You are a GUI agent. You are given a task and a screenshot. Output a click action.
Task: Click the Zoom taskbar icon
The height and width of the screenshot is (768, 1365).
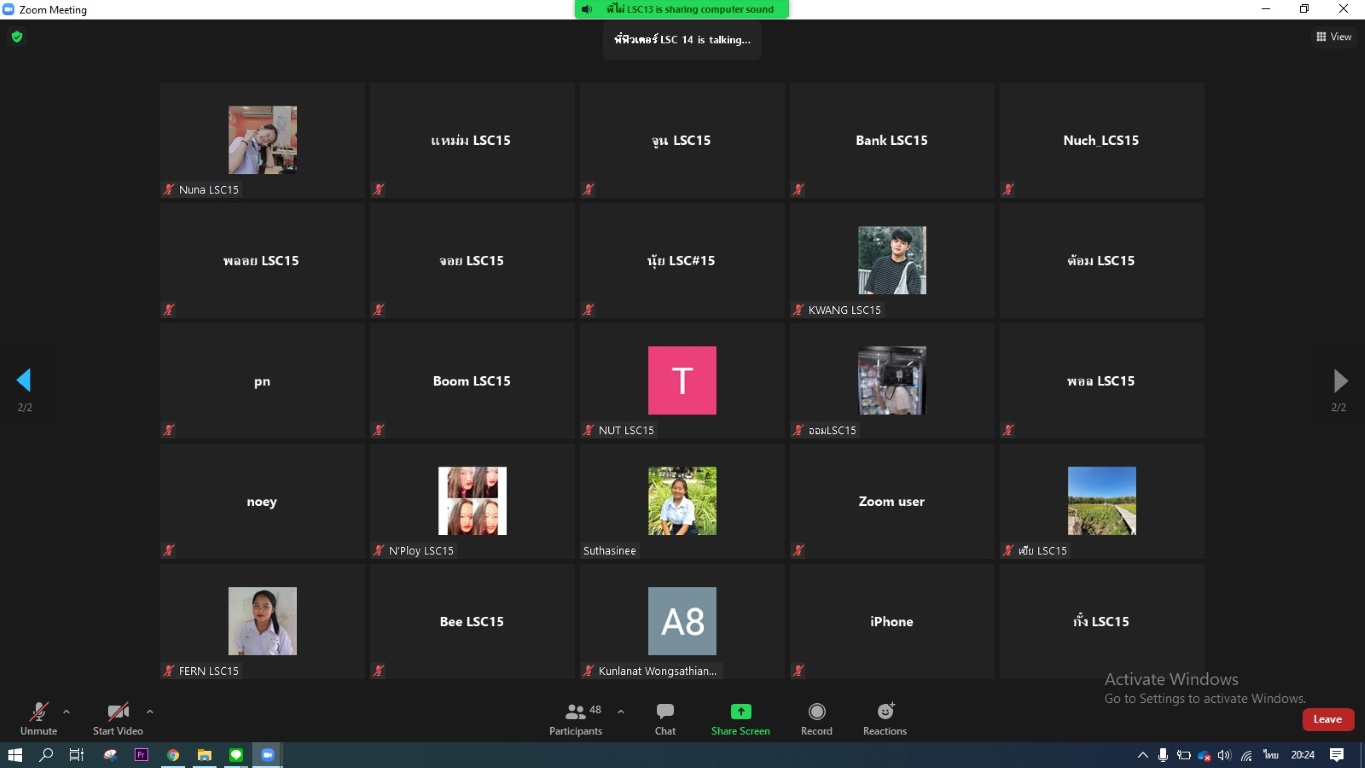click(x=267, y=755)
